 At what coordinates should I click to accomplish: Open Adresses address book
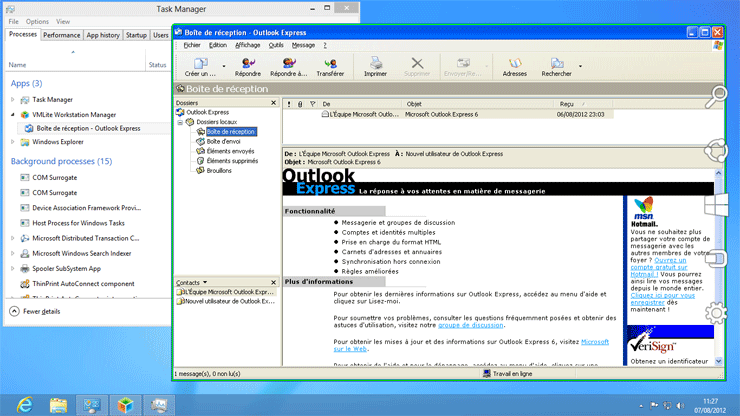pos(515,66)
